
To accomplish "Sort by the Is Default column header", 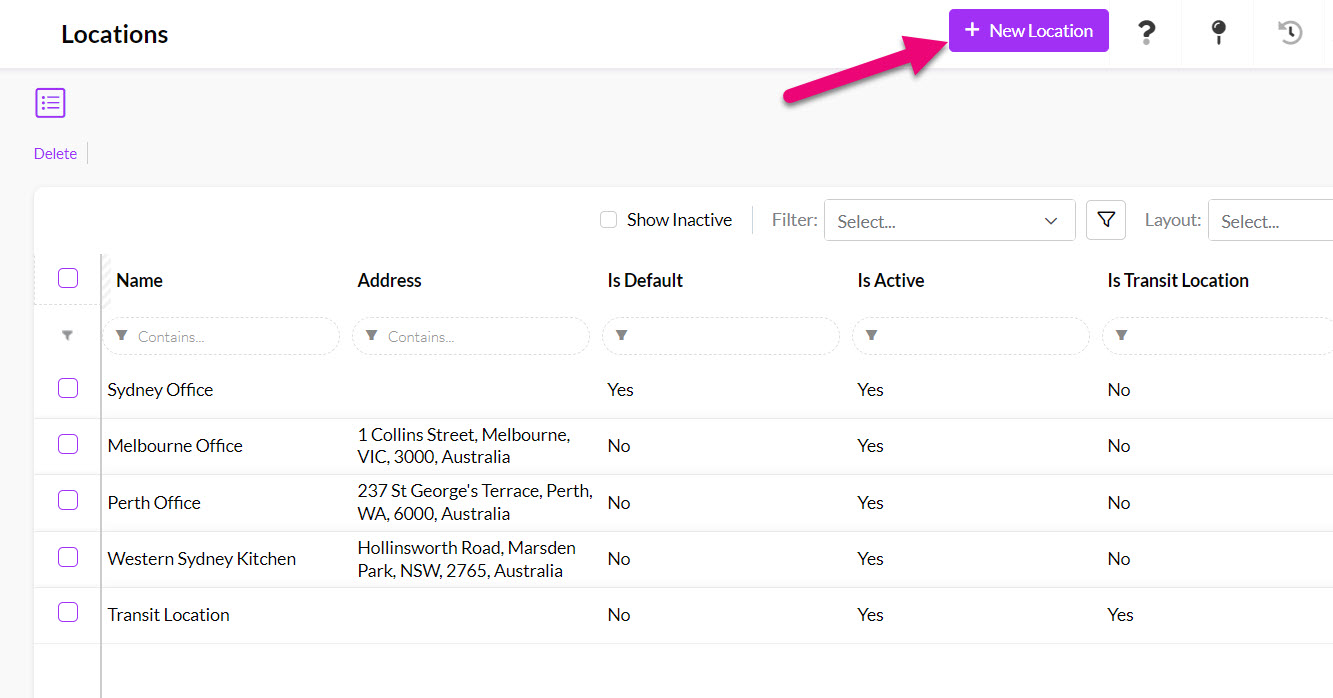I will pos(645,281).
